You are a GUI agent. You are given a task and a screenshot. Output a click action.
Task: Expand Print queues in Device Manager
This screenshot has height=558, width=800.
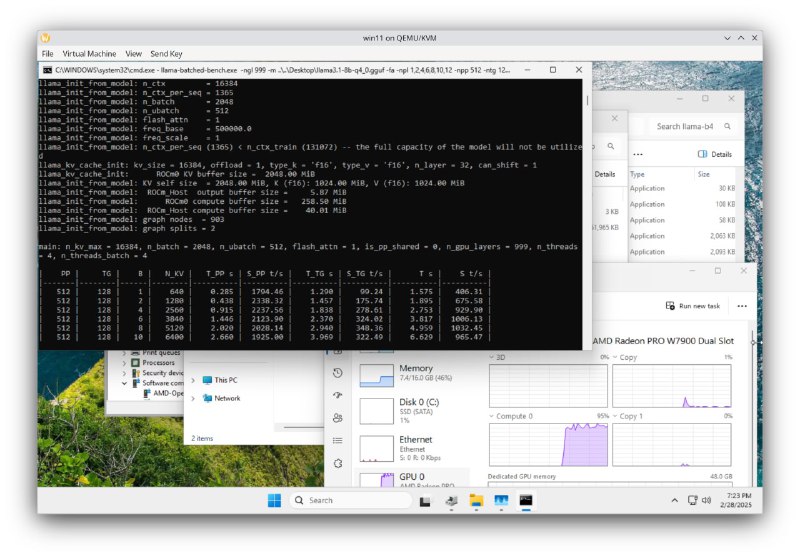(x=124, y=353)
